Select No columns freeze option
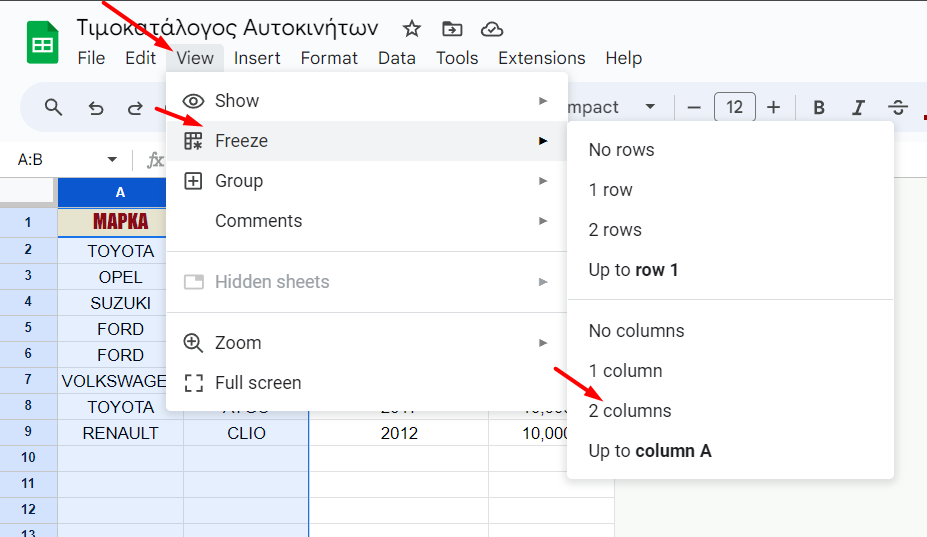This screenshot has height=537, width=927. 730,331
